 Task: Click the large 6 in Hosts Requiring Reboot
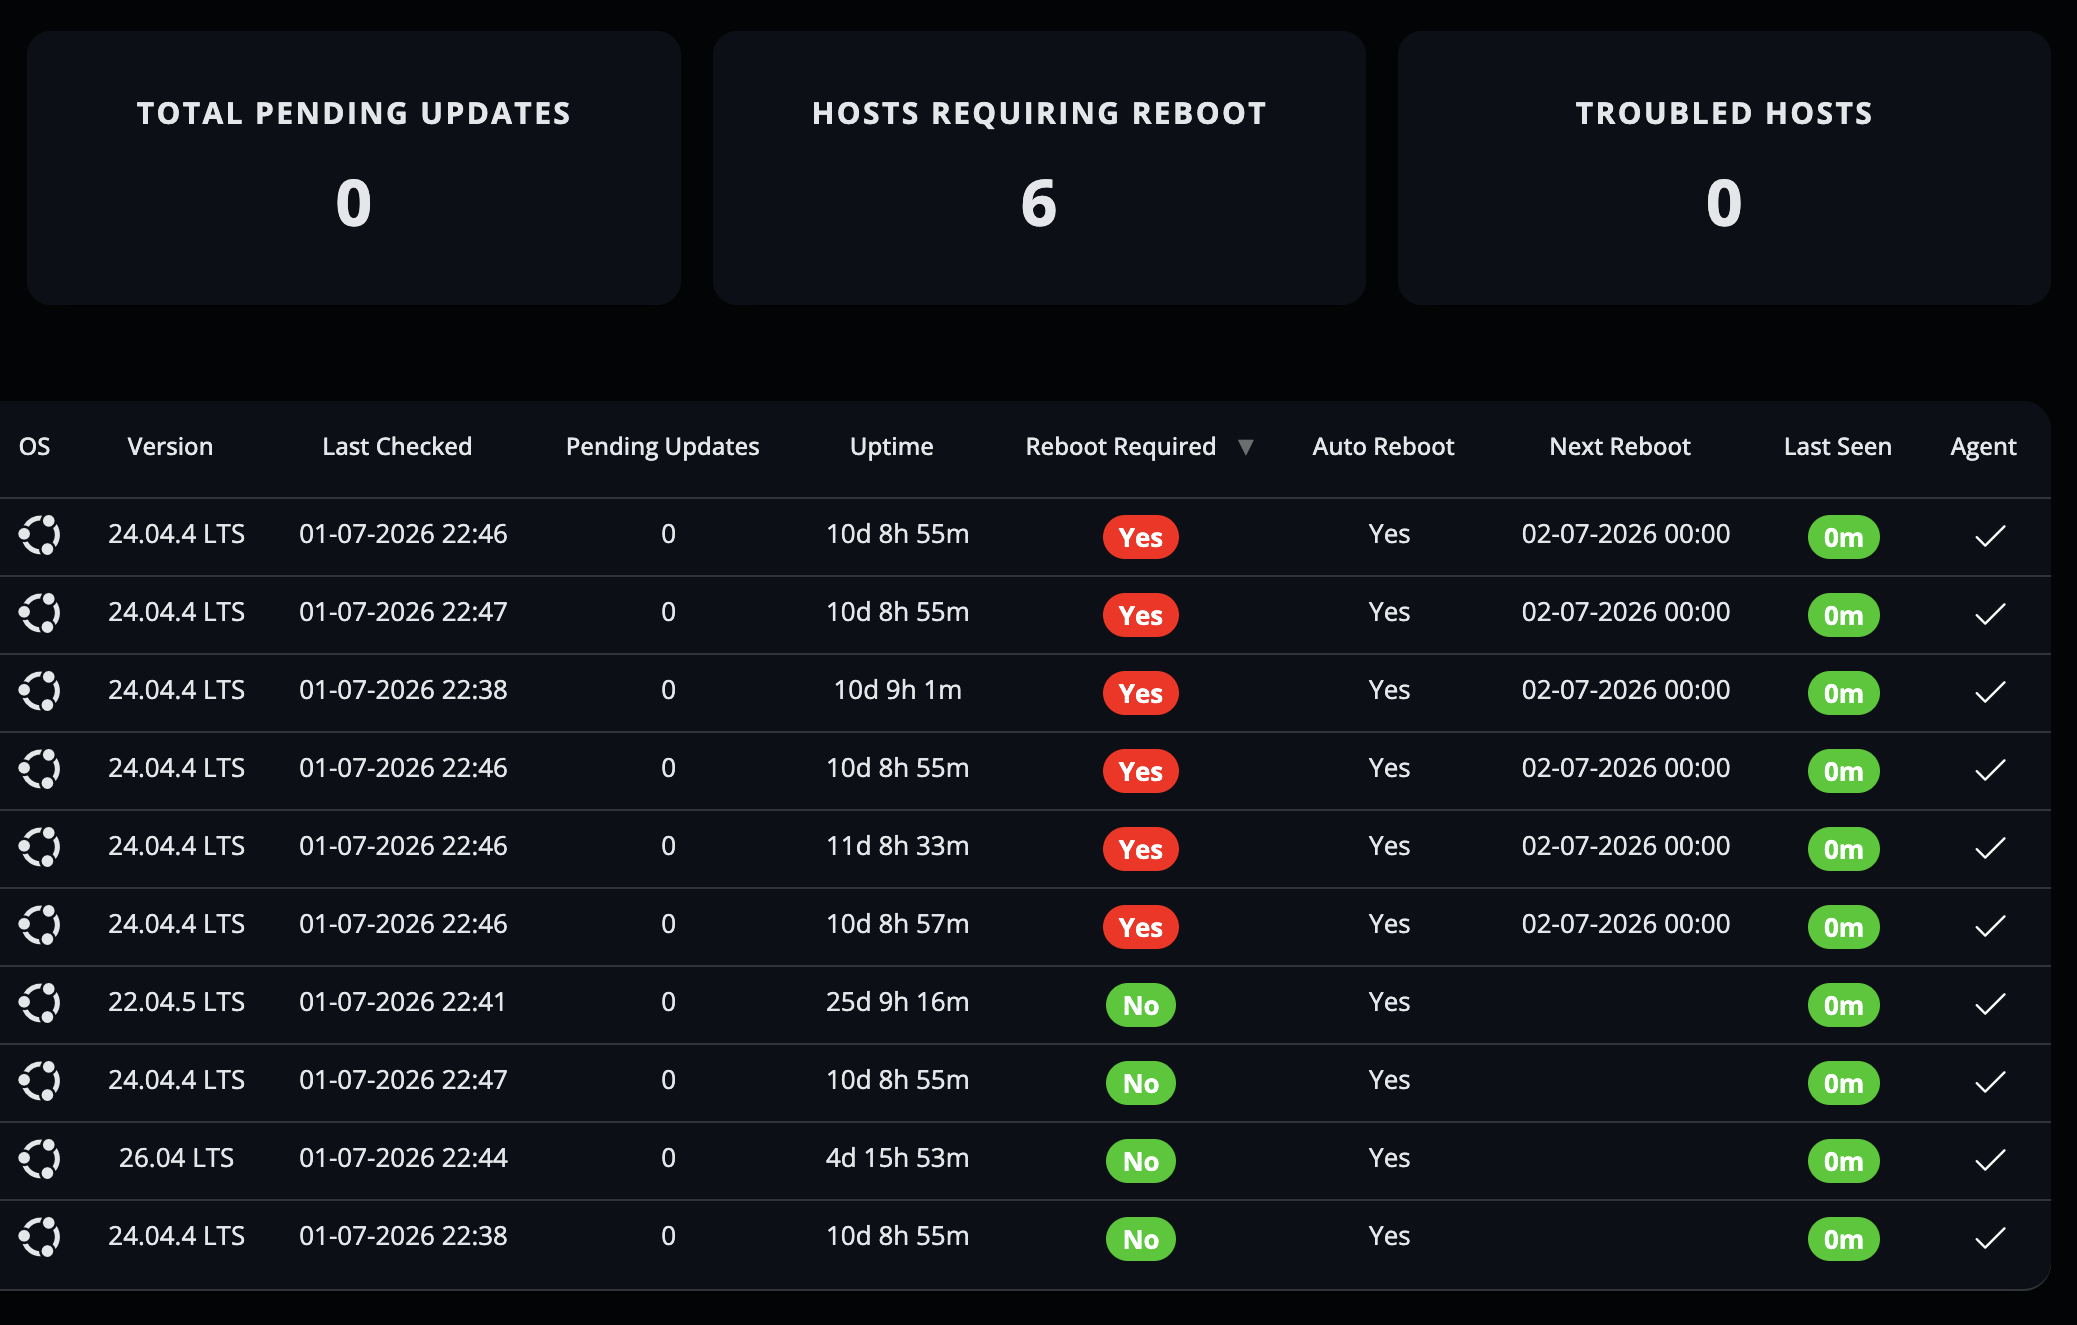pos(1039,204)
